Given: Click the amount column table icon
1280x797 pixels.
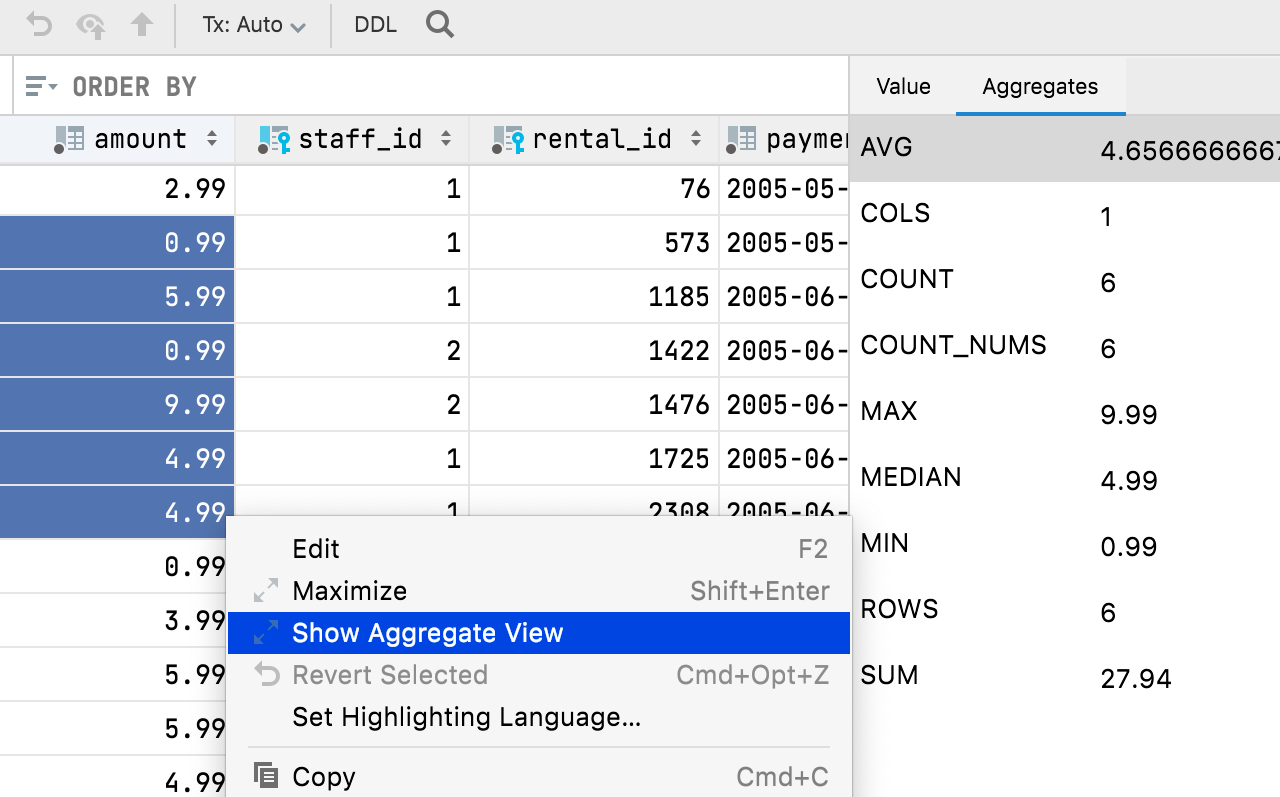Looking at the screenshot, I should click(69, 139).
